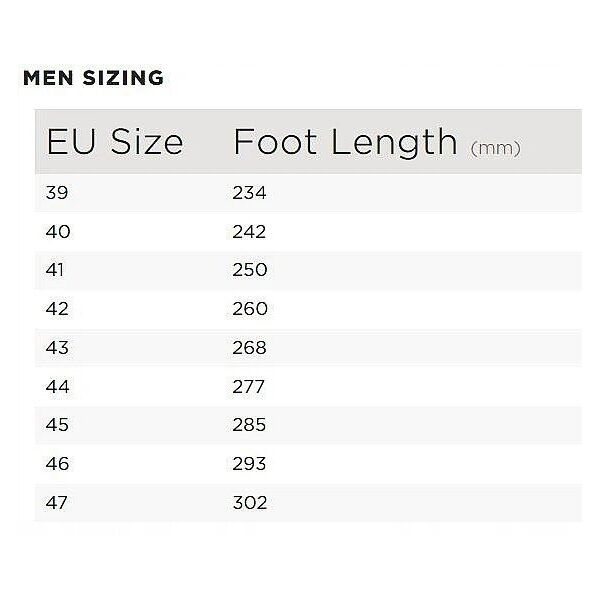This screenshot has width=600, height=600.
Task: Click foot length value 277
Action: [x=248, y=387]
